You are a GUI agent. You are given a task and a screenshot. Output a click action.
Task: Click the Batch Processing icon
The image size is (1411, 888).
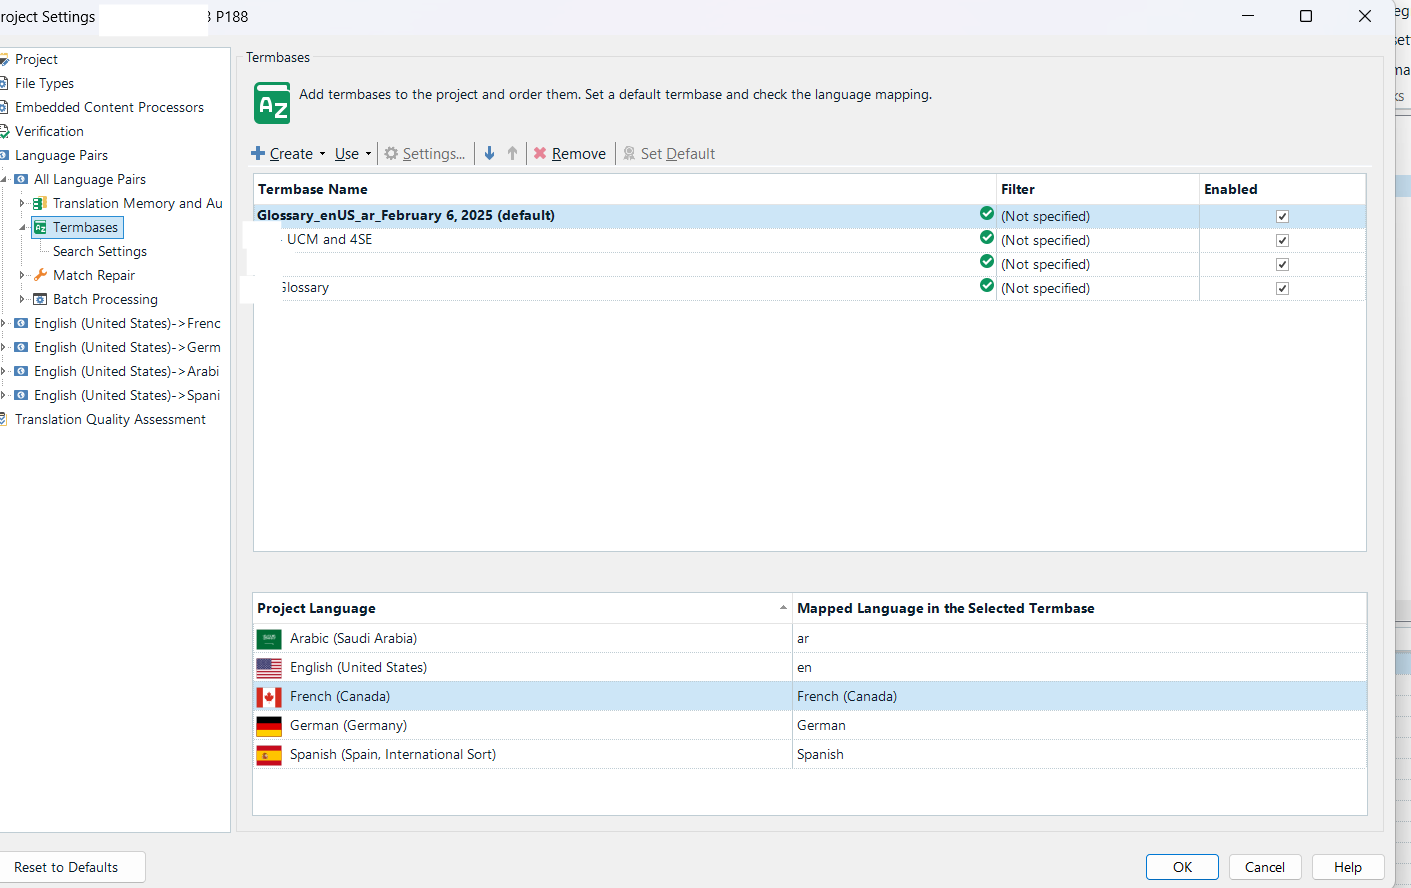tap(40, 299)
